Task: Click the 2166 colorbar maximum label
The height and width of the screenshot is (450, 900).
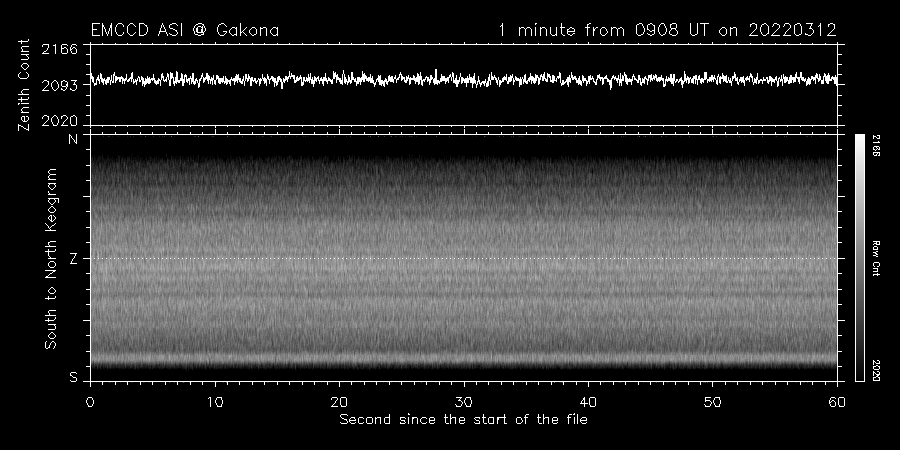Action: coord(876,146)
